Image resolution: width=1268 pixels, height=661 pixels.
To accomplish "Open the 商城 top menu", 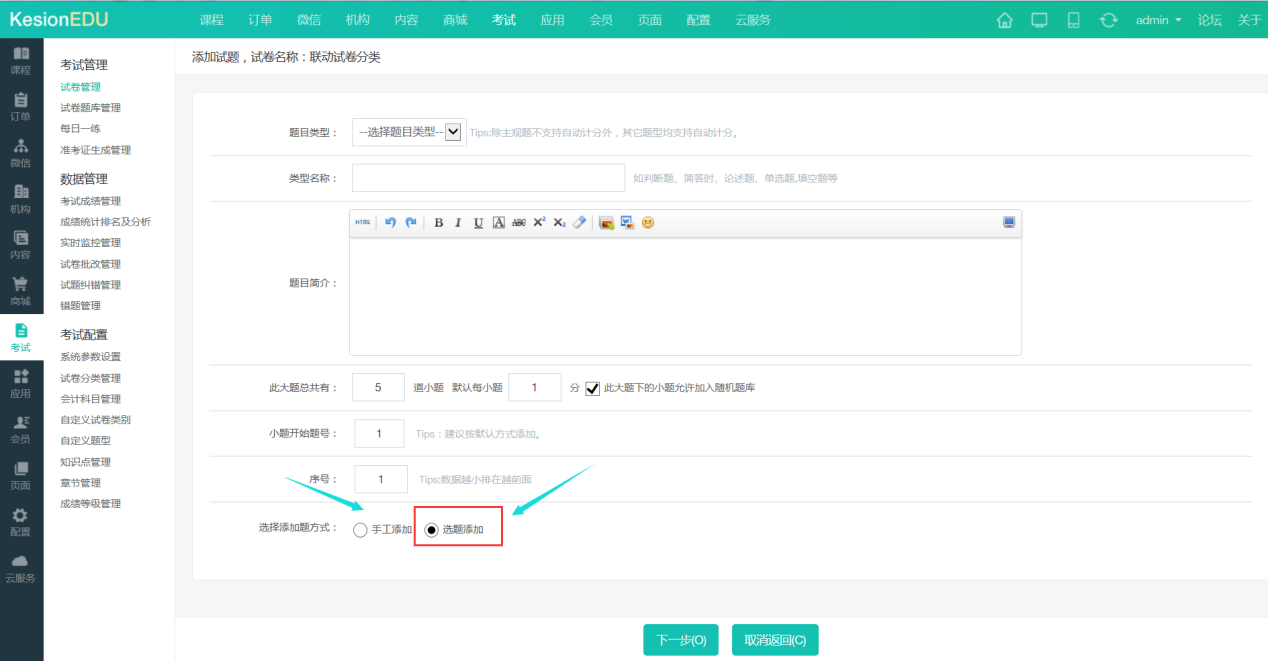I will tap(455, 20).
